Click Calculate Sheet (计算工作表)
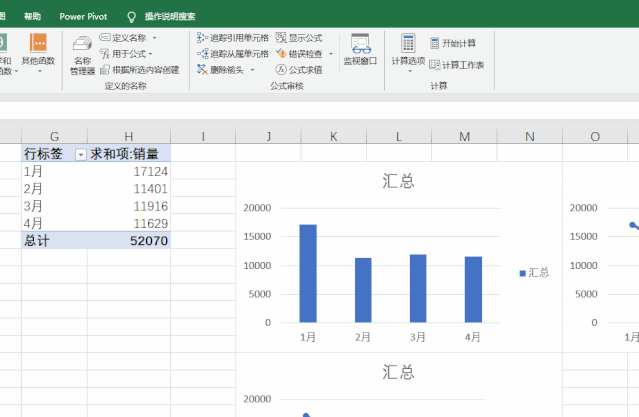This screenshot has width=639, height=417. coord(457,64)
